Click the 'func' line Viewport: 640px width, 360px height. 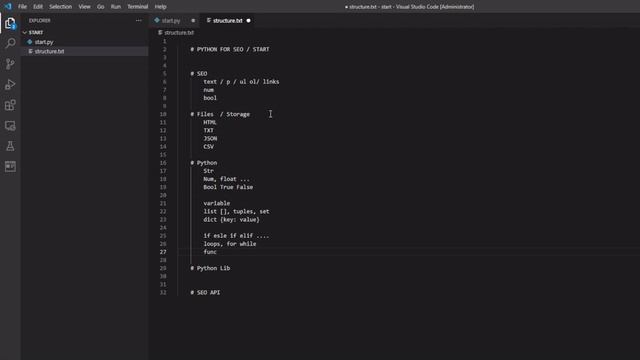[210, 252]
